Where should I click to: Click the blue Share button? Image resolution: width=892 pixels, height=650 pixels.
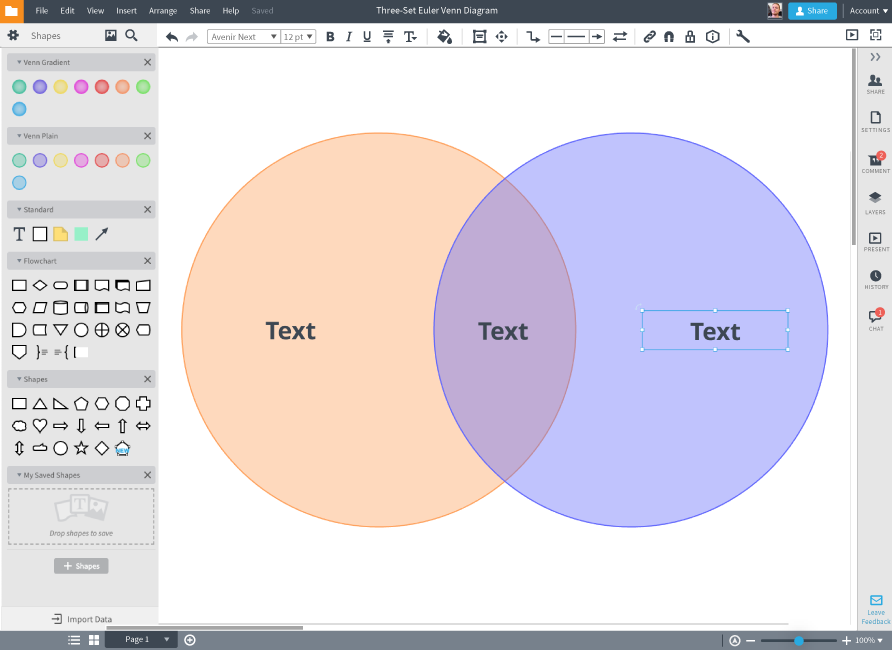coord(812,10)
